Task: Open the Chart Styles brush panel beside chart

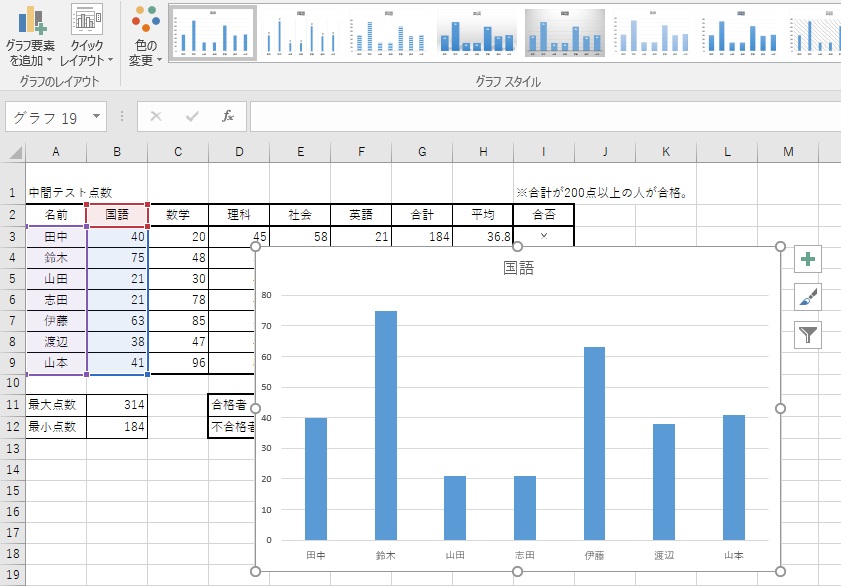Action: point(806,296)
